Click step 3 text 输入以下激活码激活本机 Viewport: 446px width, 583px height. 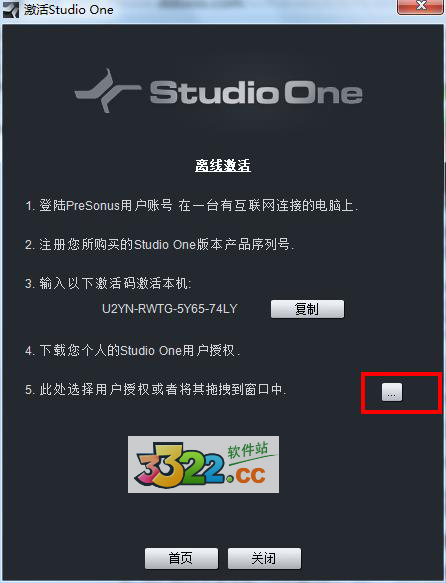point(108,284)
